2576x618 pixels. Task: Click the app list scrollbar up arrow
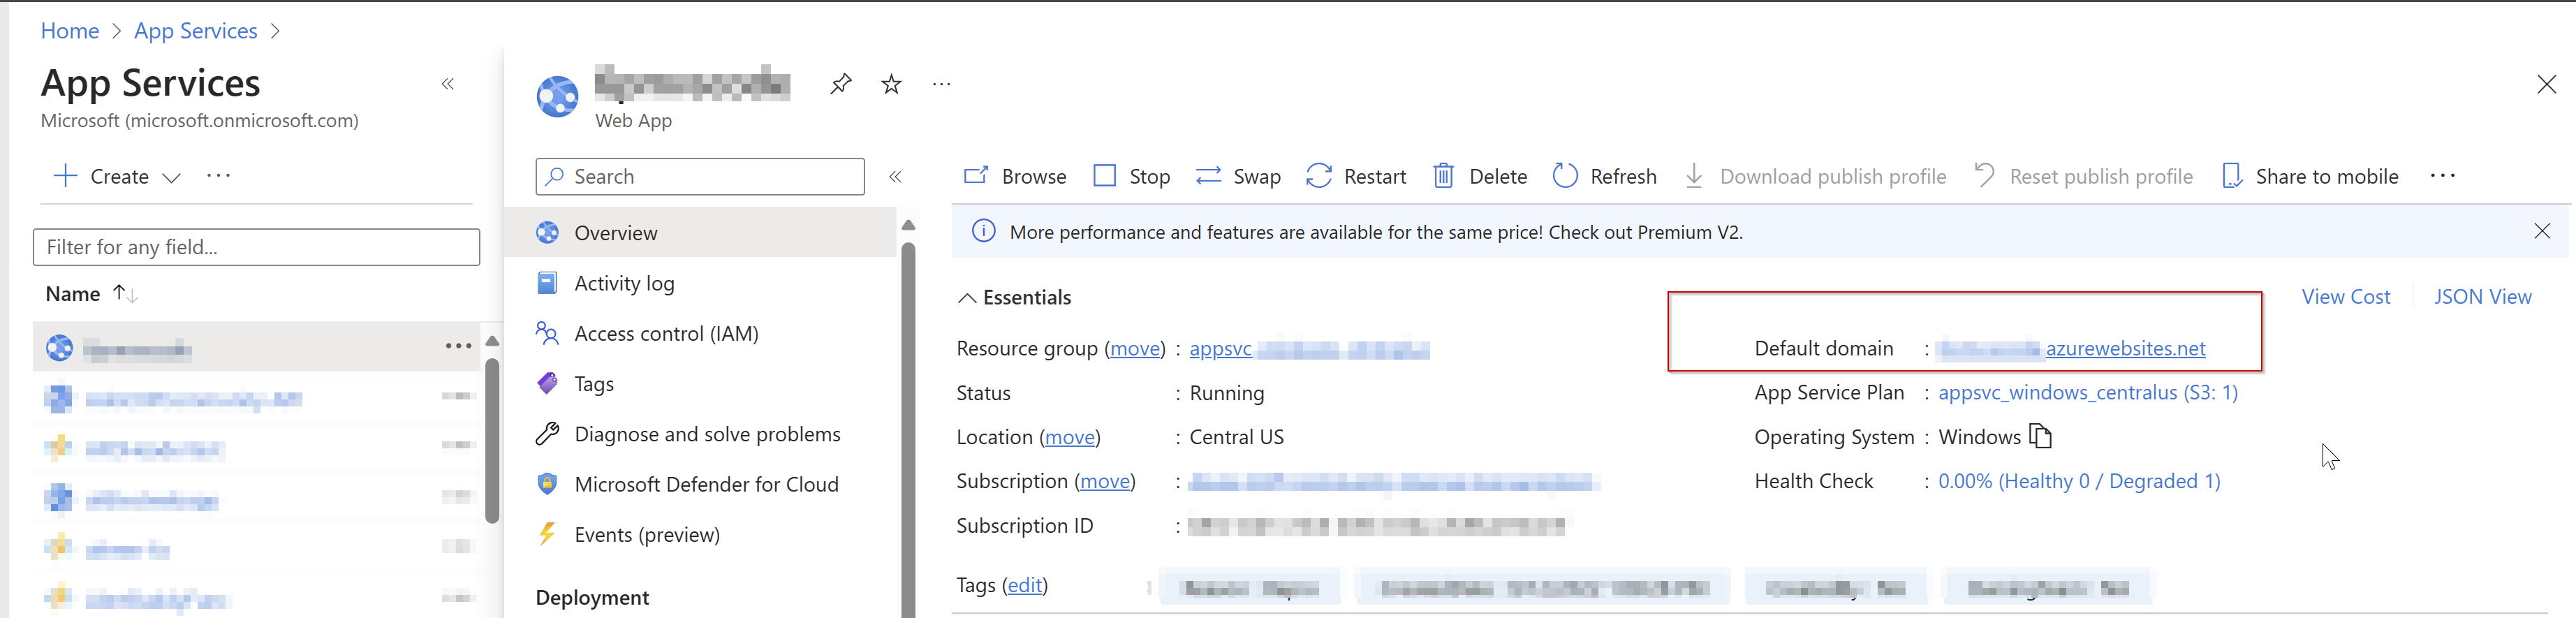492,341
